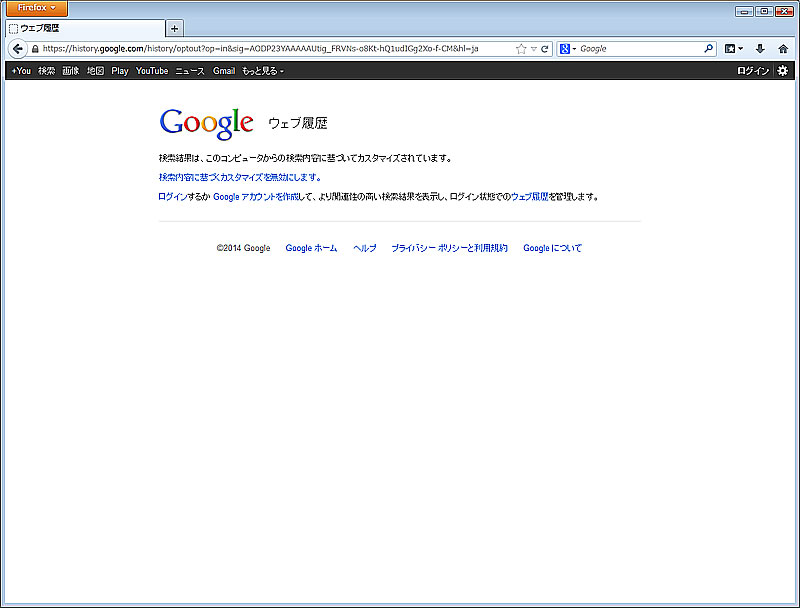Click the ログイン link in the paragraph
The height and width of the screenshot is (608, 800).
coord(173,197)
